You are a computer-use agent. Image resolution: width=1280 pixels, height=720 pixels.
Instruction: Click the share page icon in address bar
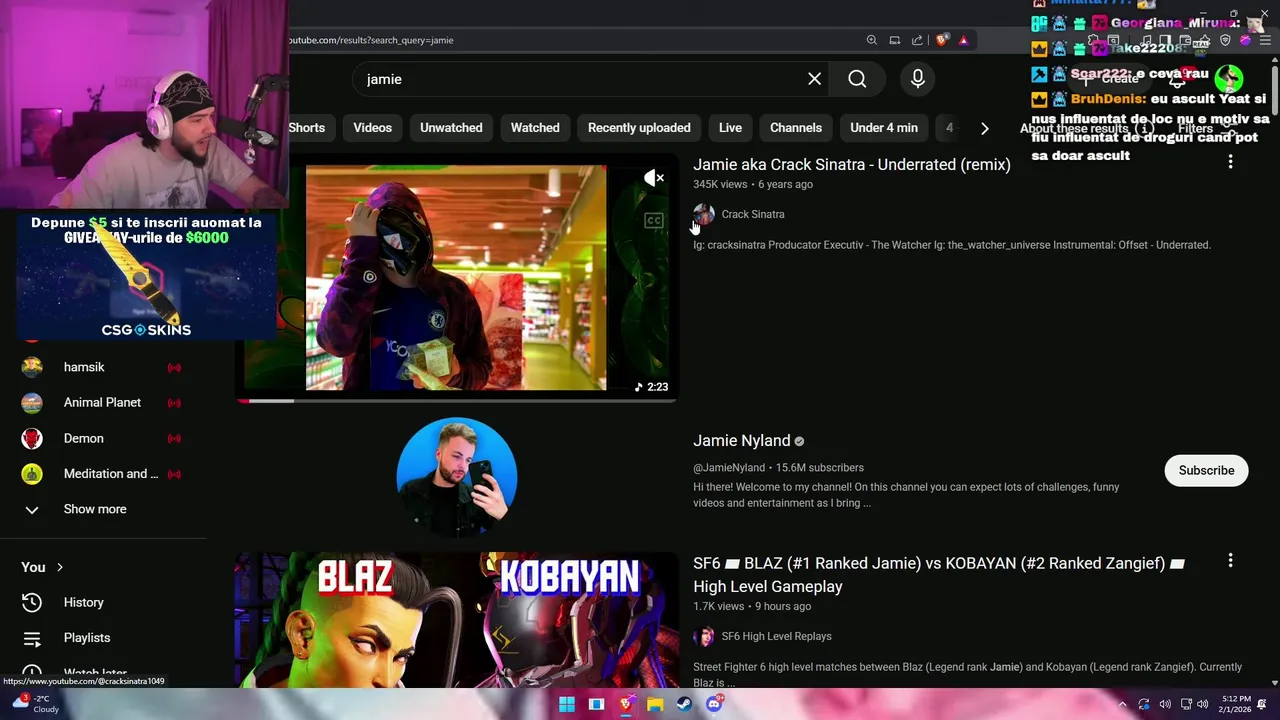(x=917, y=40)
